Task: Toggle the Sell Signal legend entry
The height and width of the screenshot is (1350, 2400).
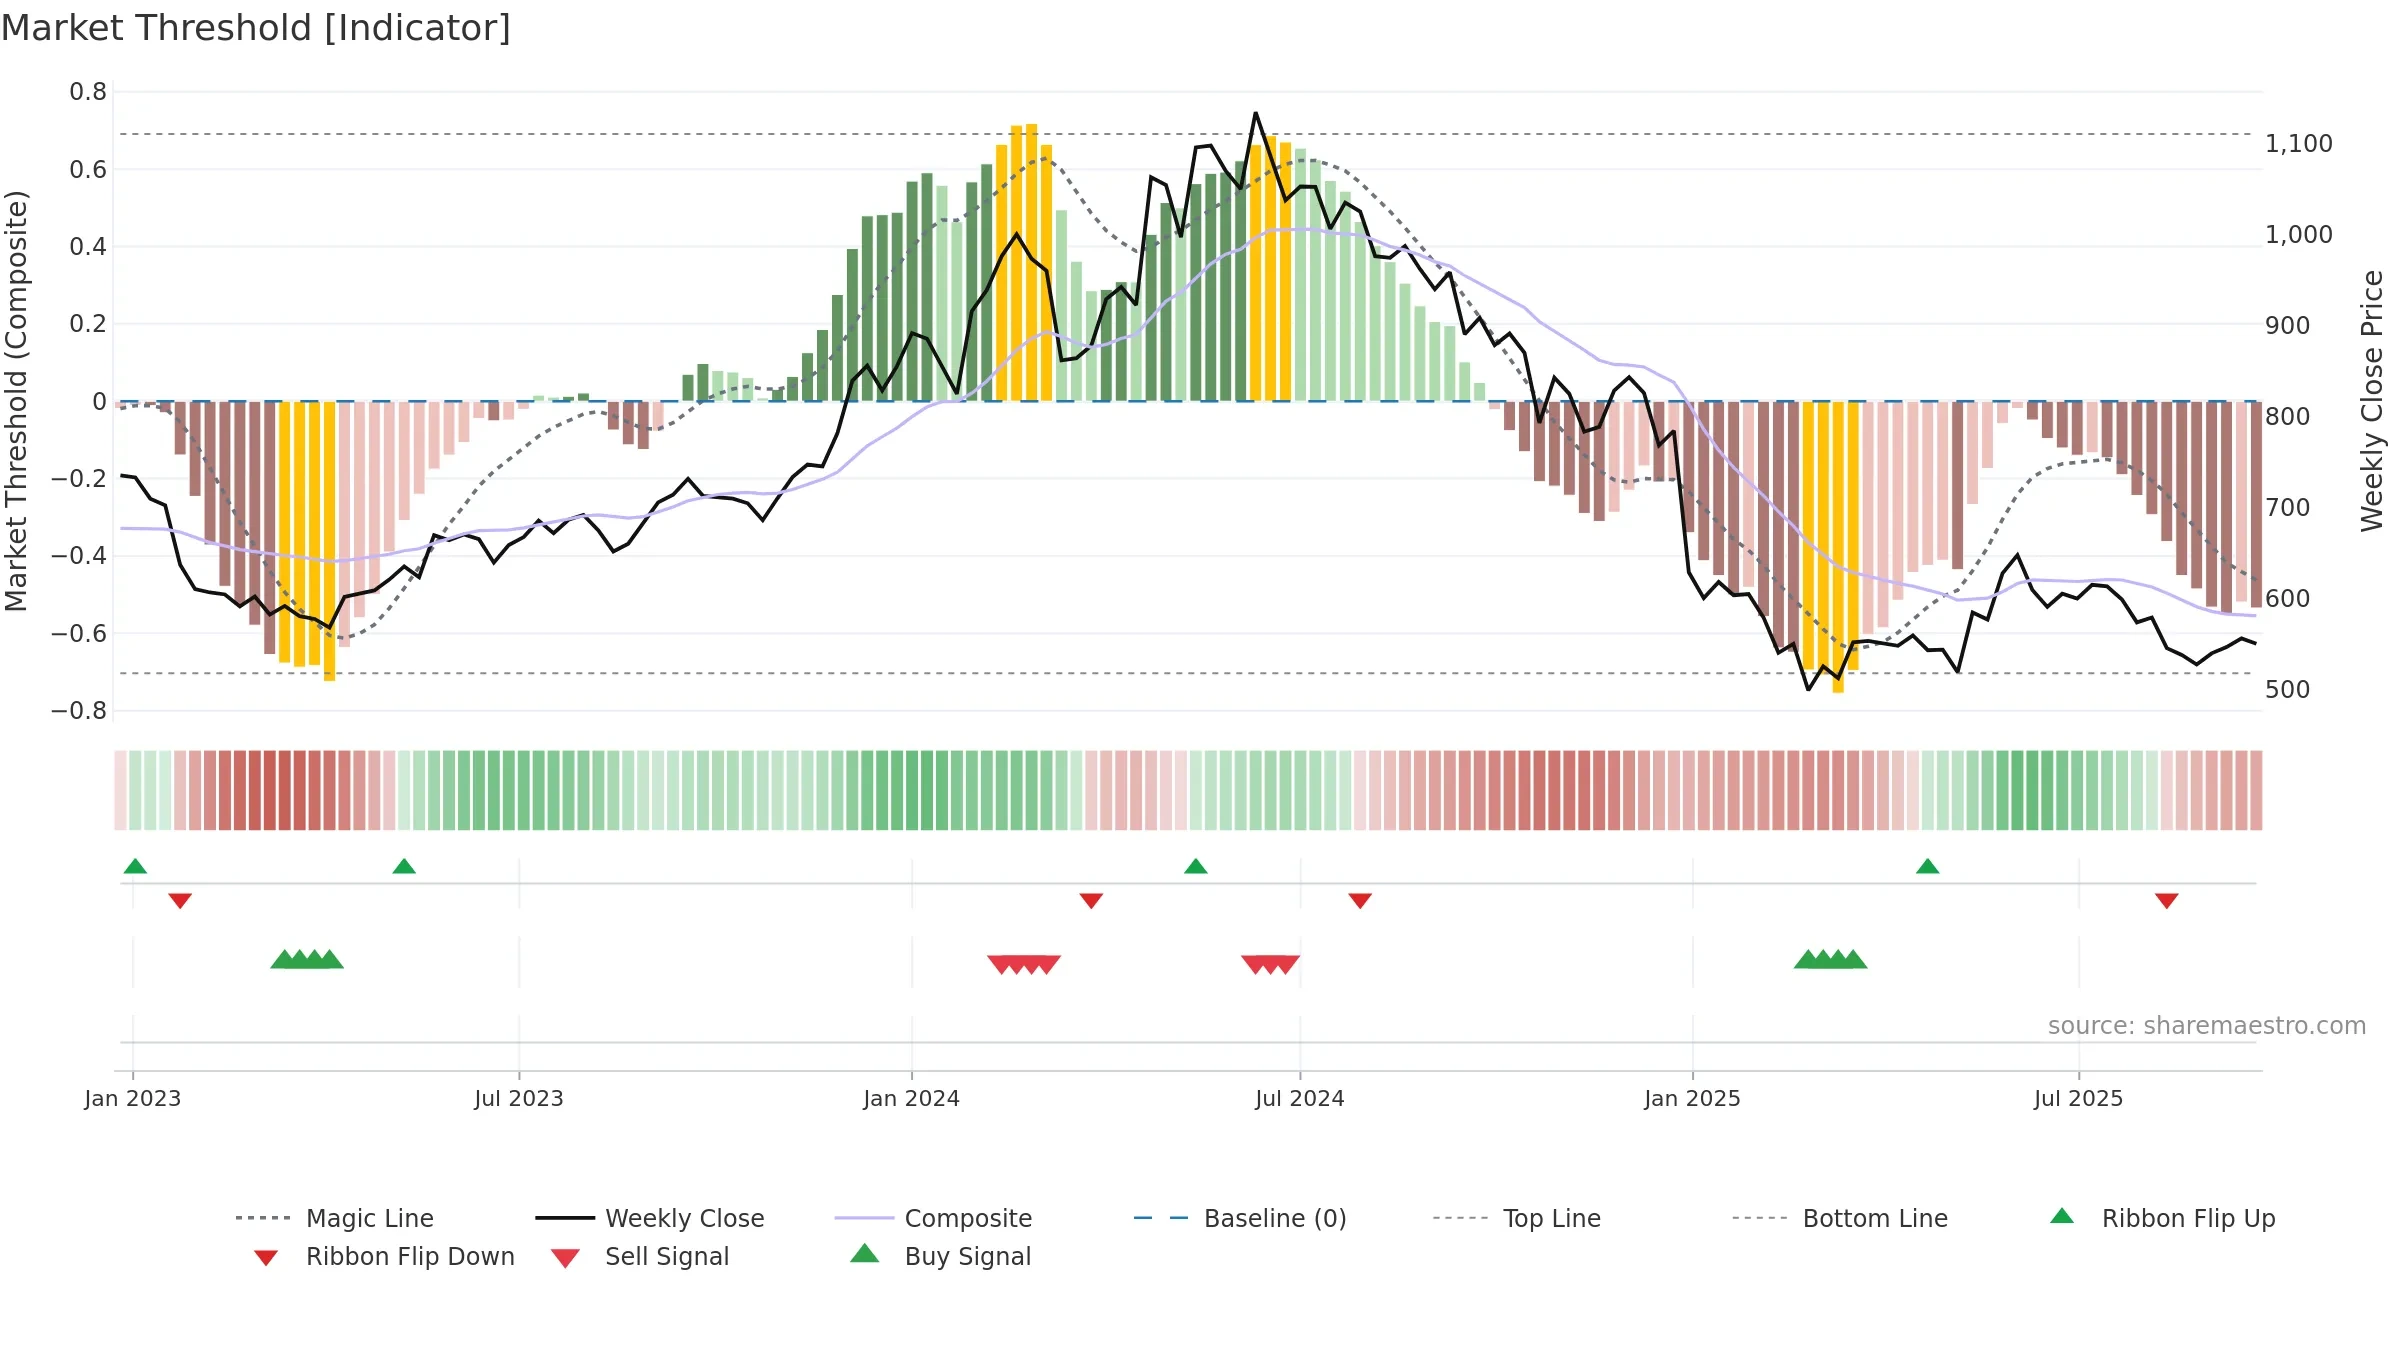Action: pyautogui.click(x=640, y=1256)
